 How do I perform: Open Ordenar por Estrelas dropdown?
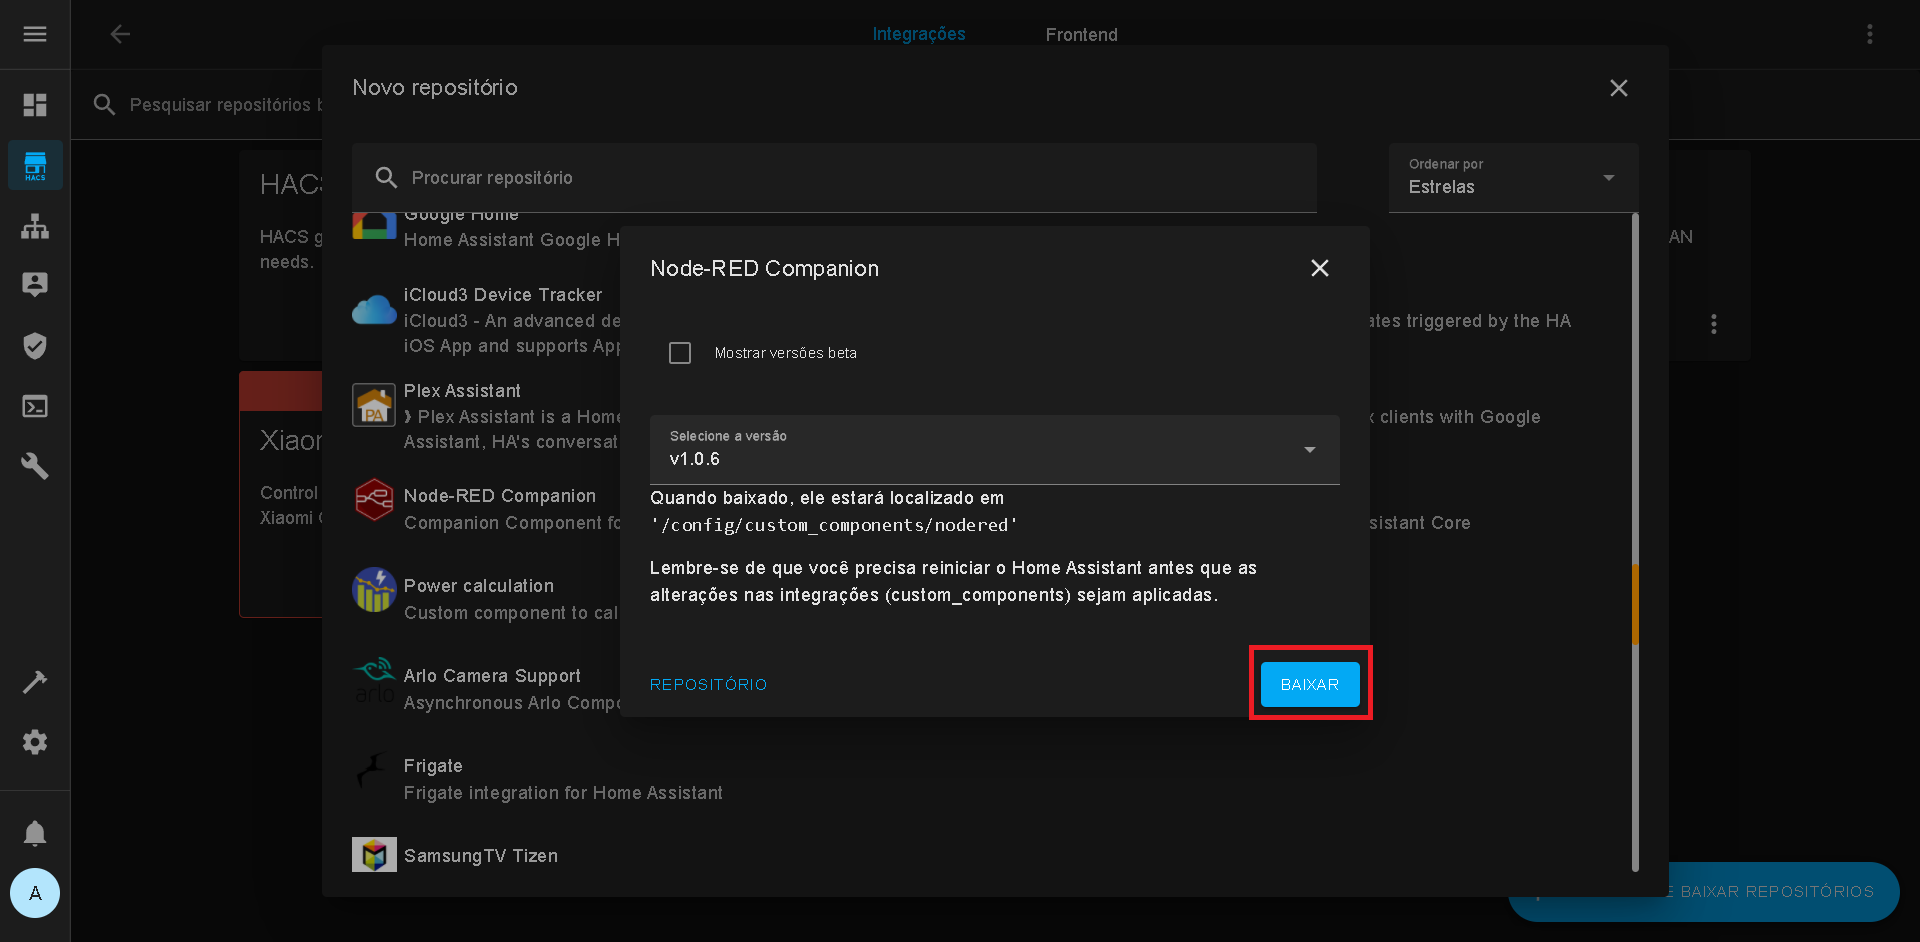1513,177
